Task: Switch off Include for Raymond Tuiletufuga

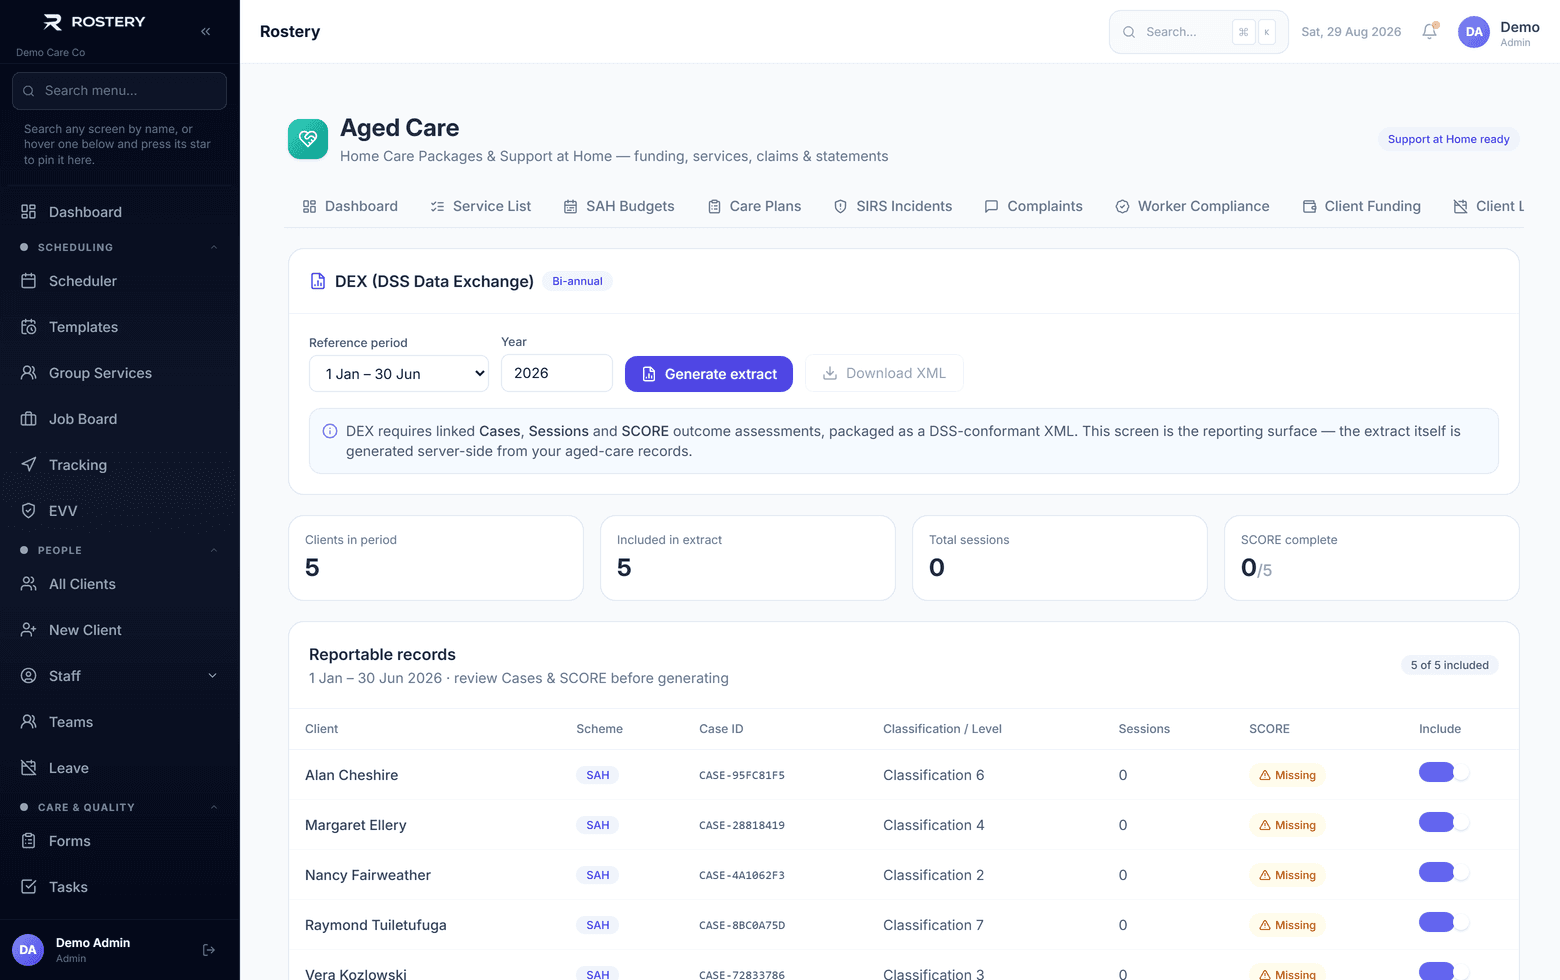Action: click(x=1444, y=923)
